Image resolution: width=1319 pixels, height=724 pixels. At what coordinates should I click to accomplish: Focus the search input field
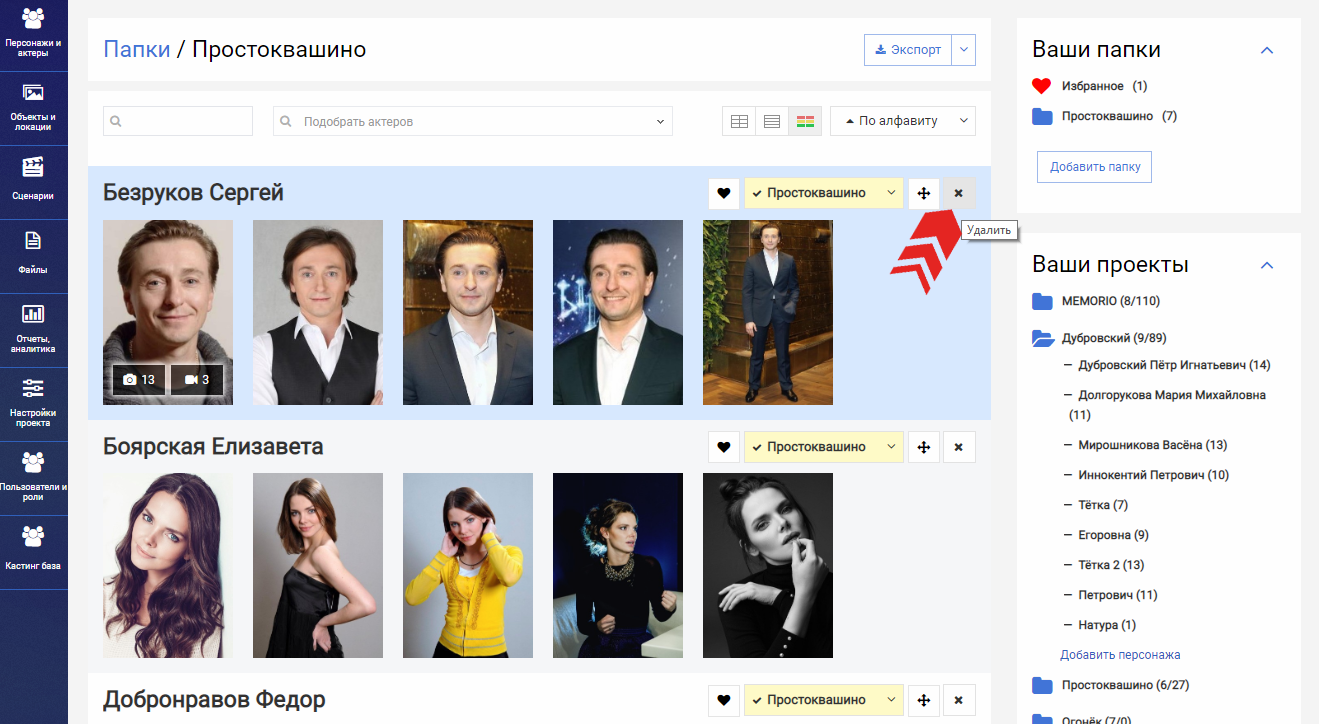tap(178, 121)
